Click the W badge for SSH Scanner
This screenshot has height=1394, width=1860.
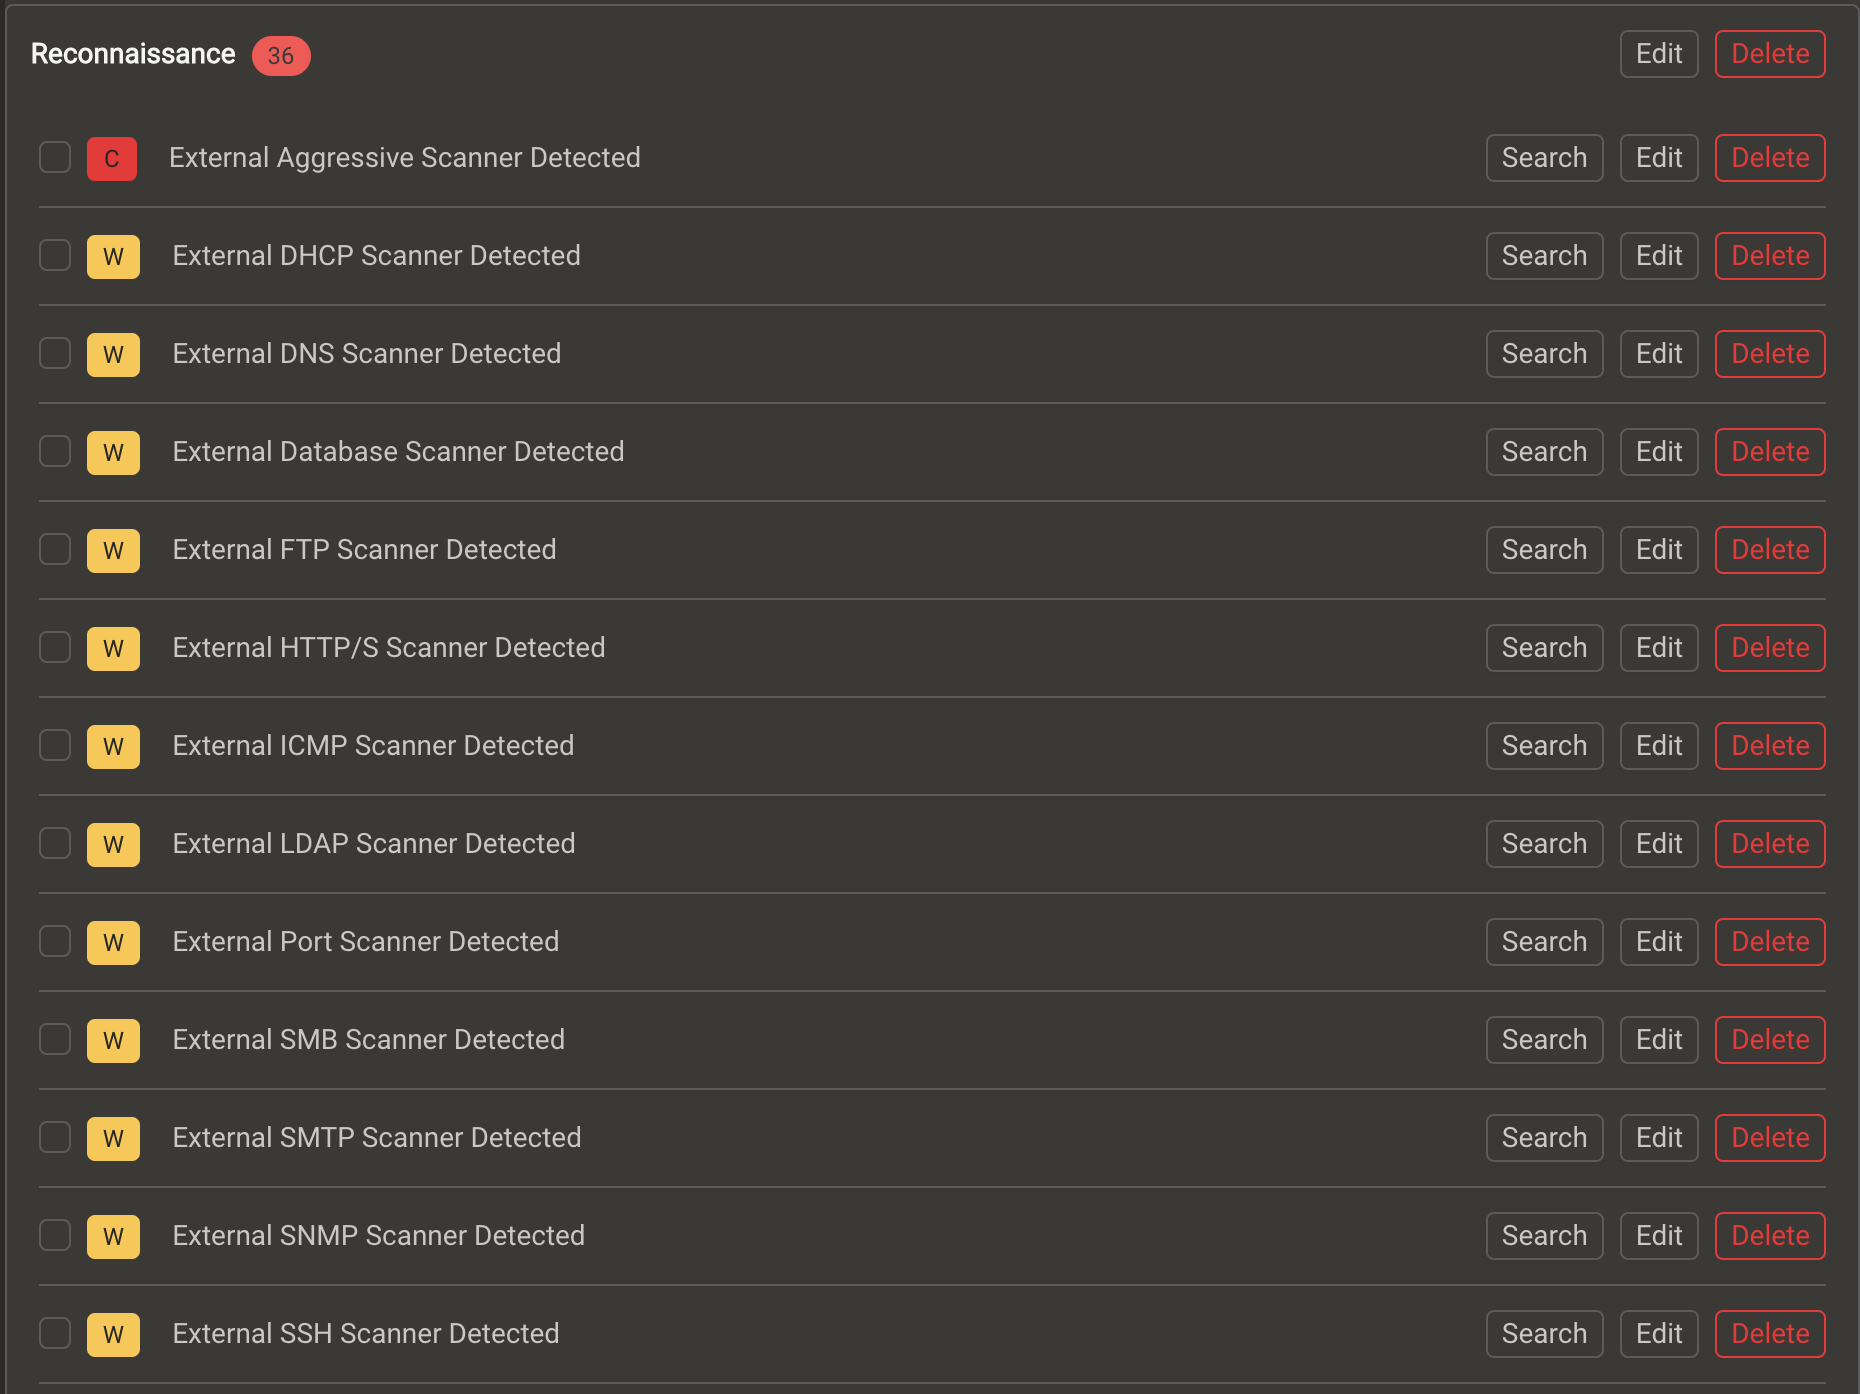[x=113, y=1334]
